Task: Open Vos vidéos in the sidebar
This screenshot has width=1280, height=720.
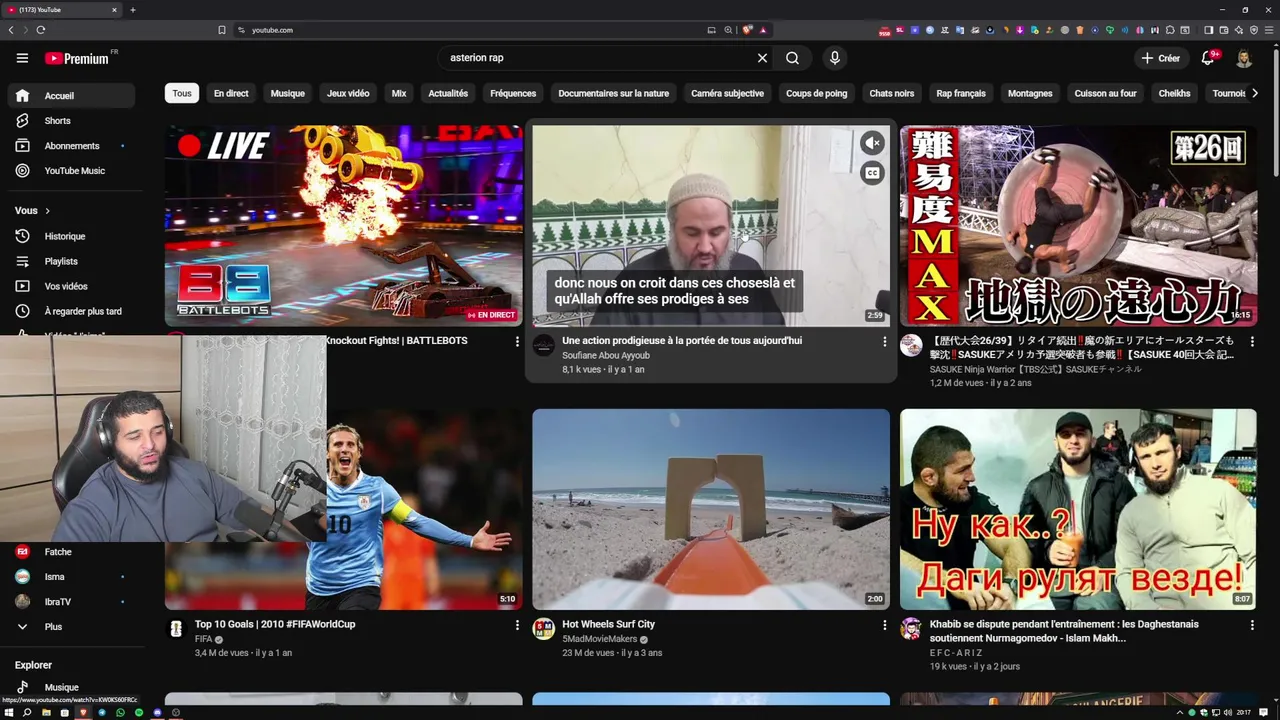Action: (x=72, y=286)
